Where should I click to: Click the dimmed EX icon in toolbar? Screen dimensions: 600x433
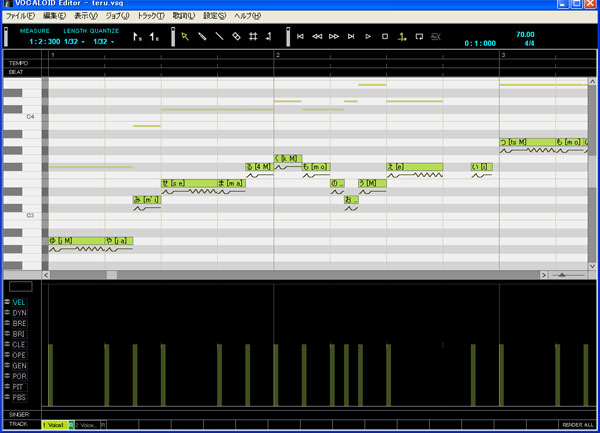click(436, 37)
